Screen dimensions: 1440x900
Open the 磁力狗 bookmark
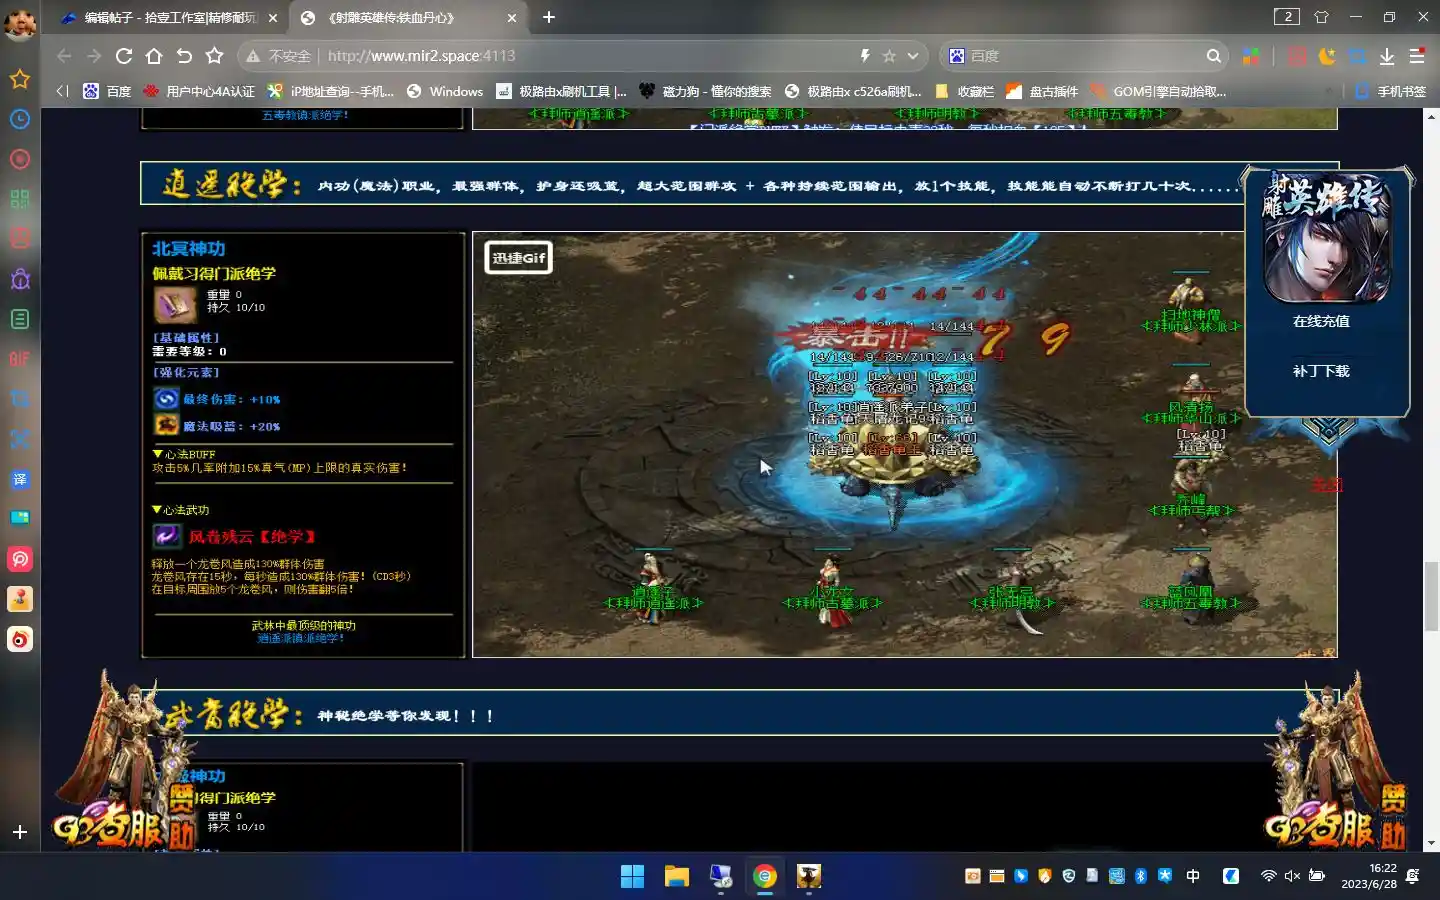(705, 91)
